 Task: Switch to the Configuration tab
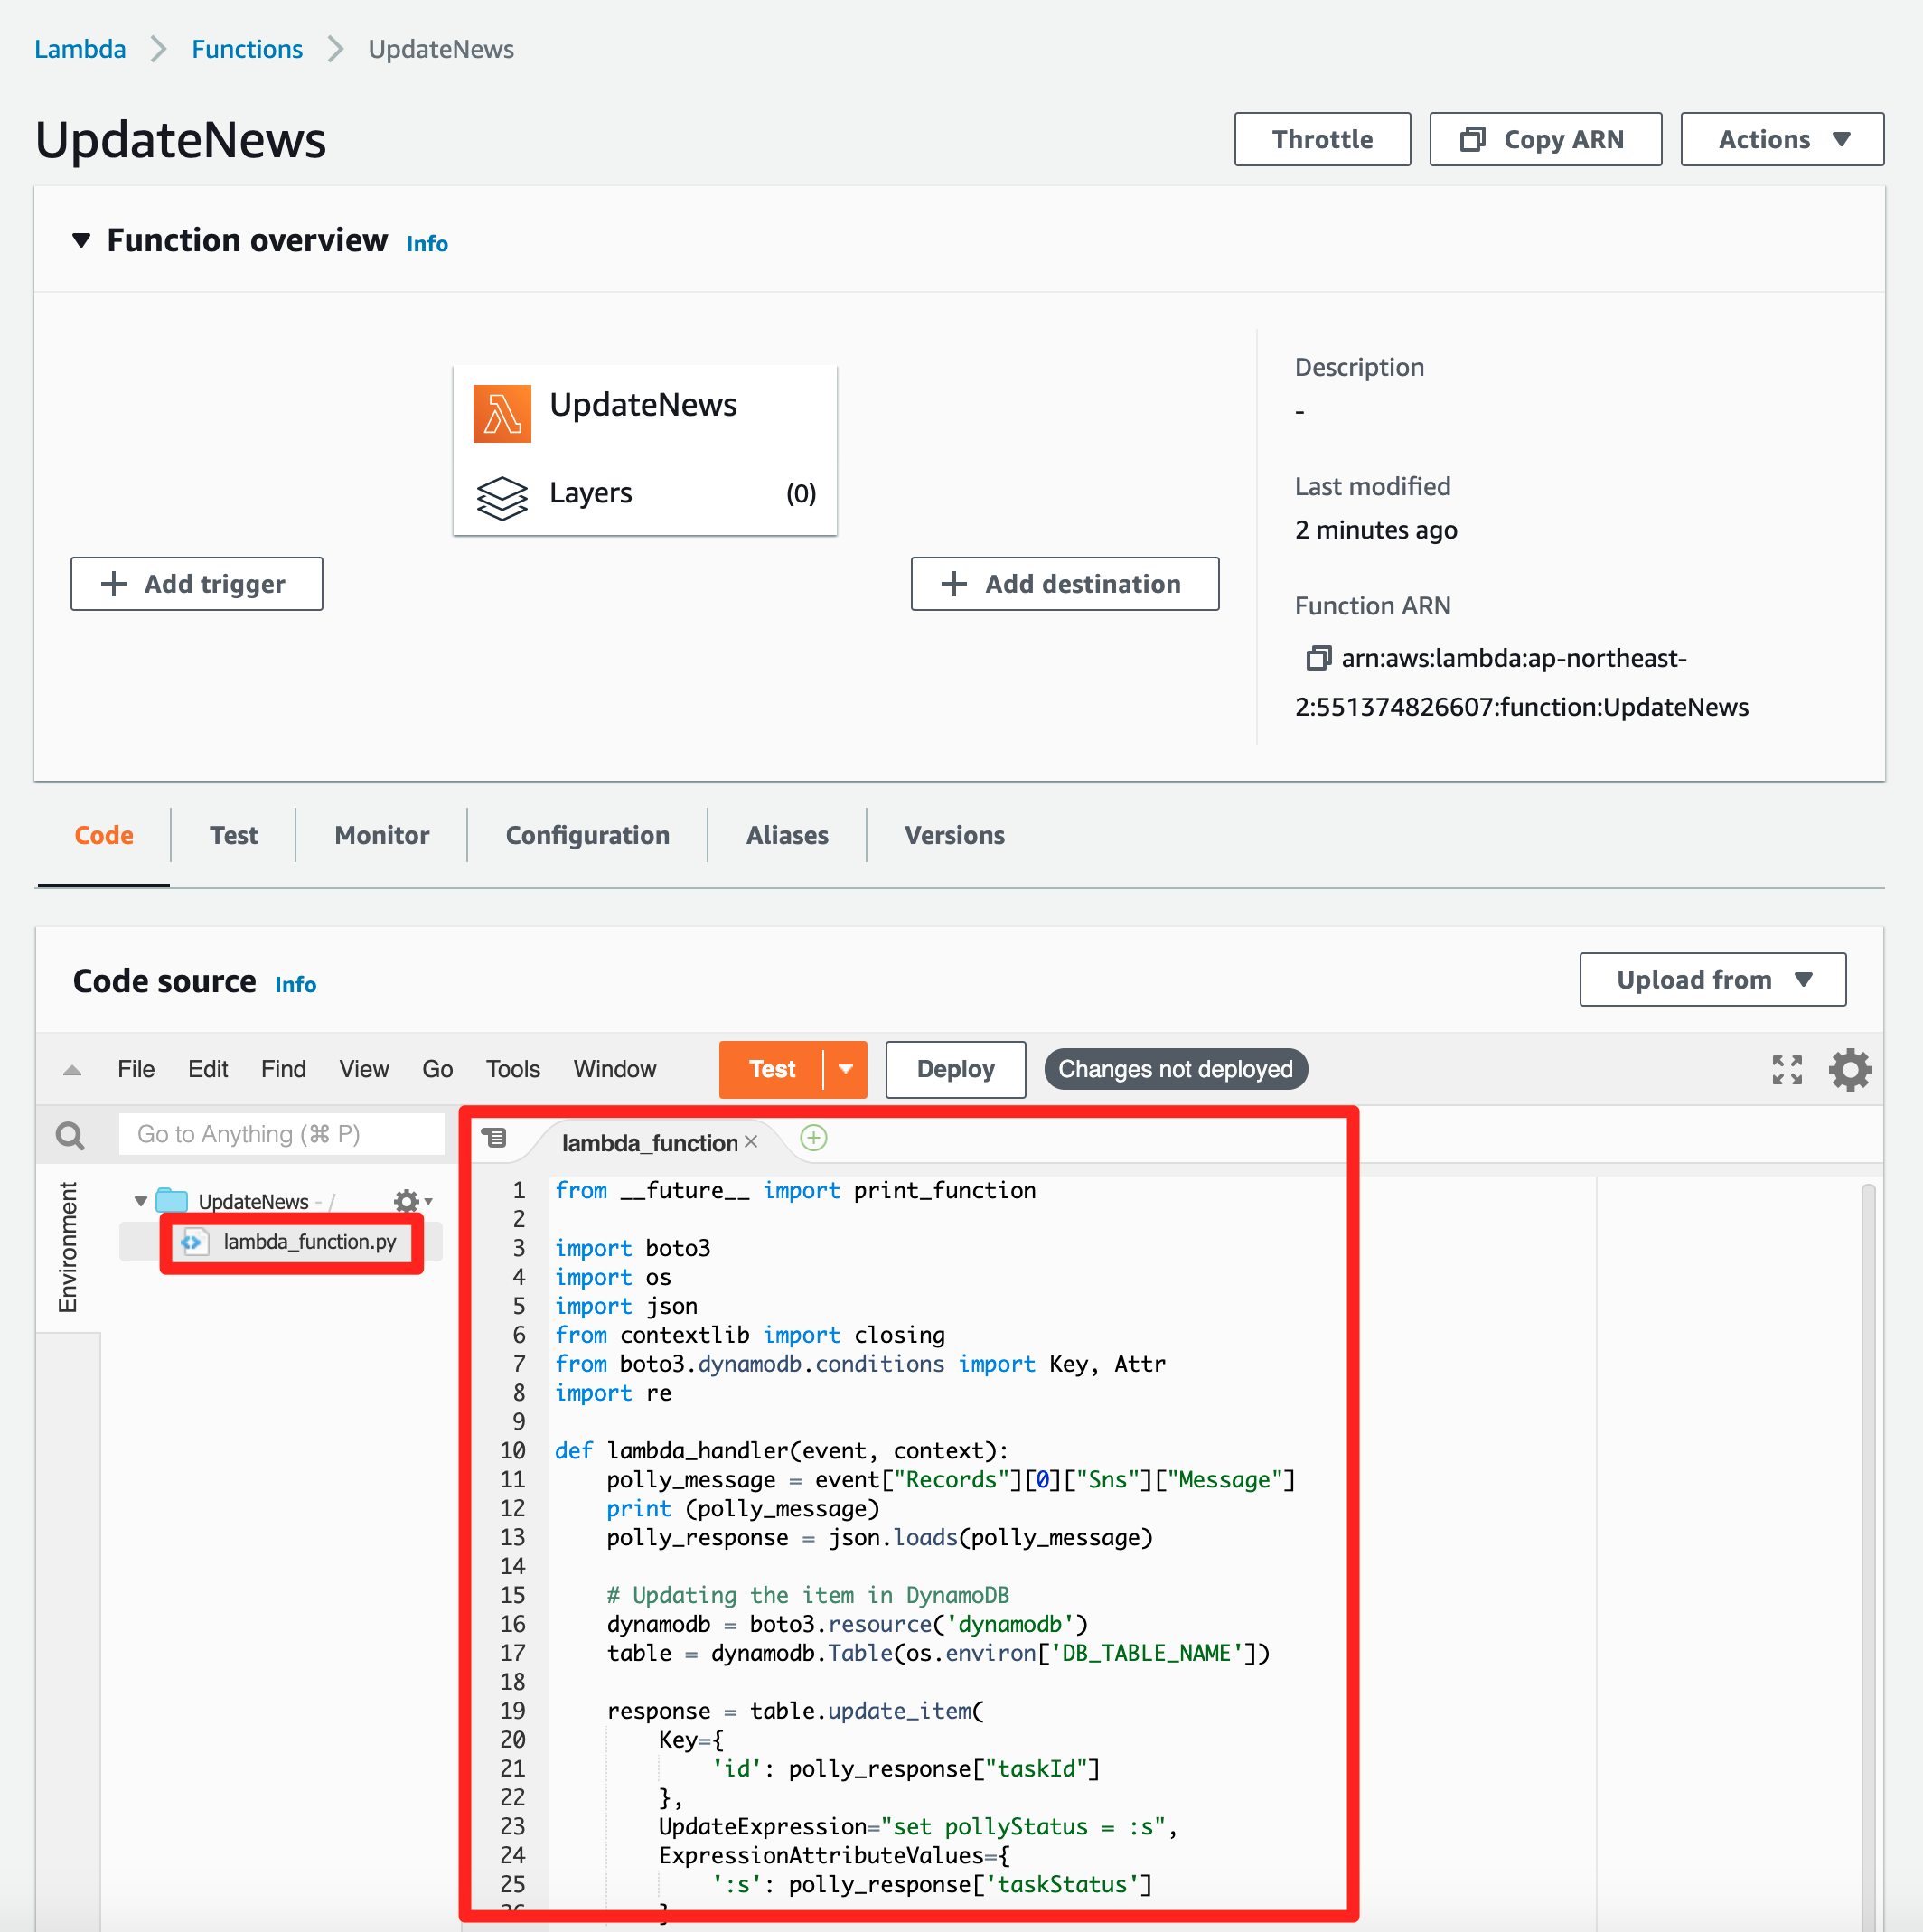pyautogui.click(x=588, y=835)
